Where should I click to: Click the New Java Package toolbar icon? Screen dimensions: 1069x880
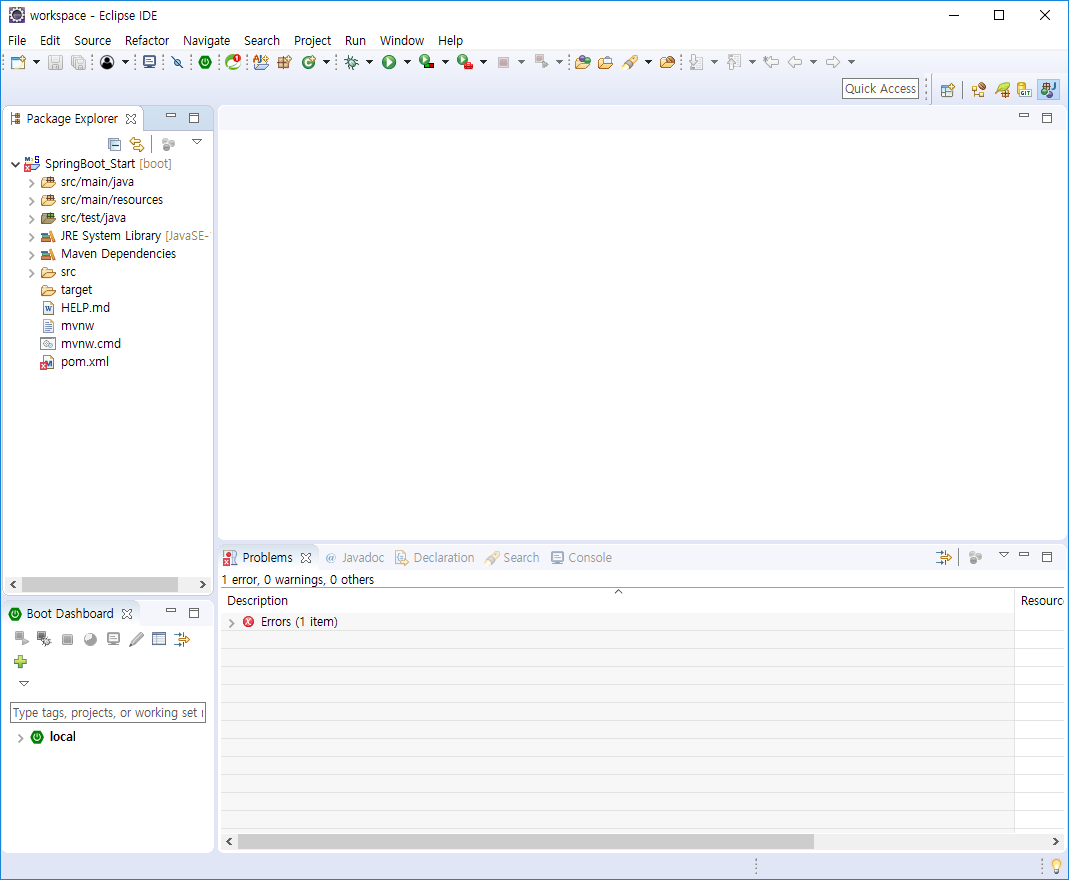point(284,62)
